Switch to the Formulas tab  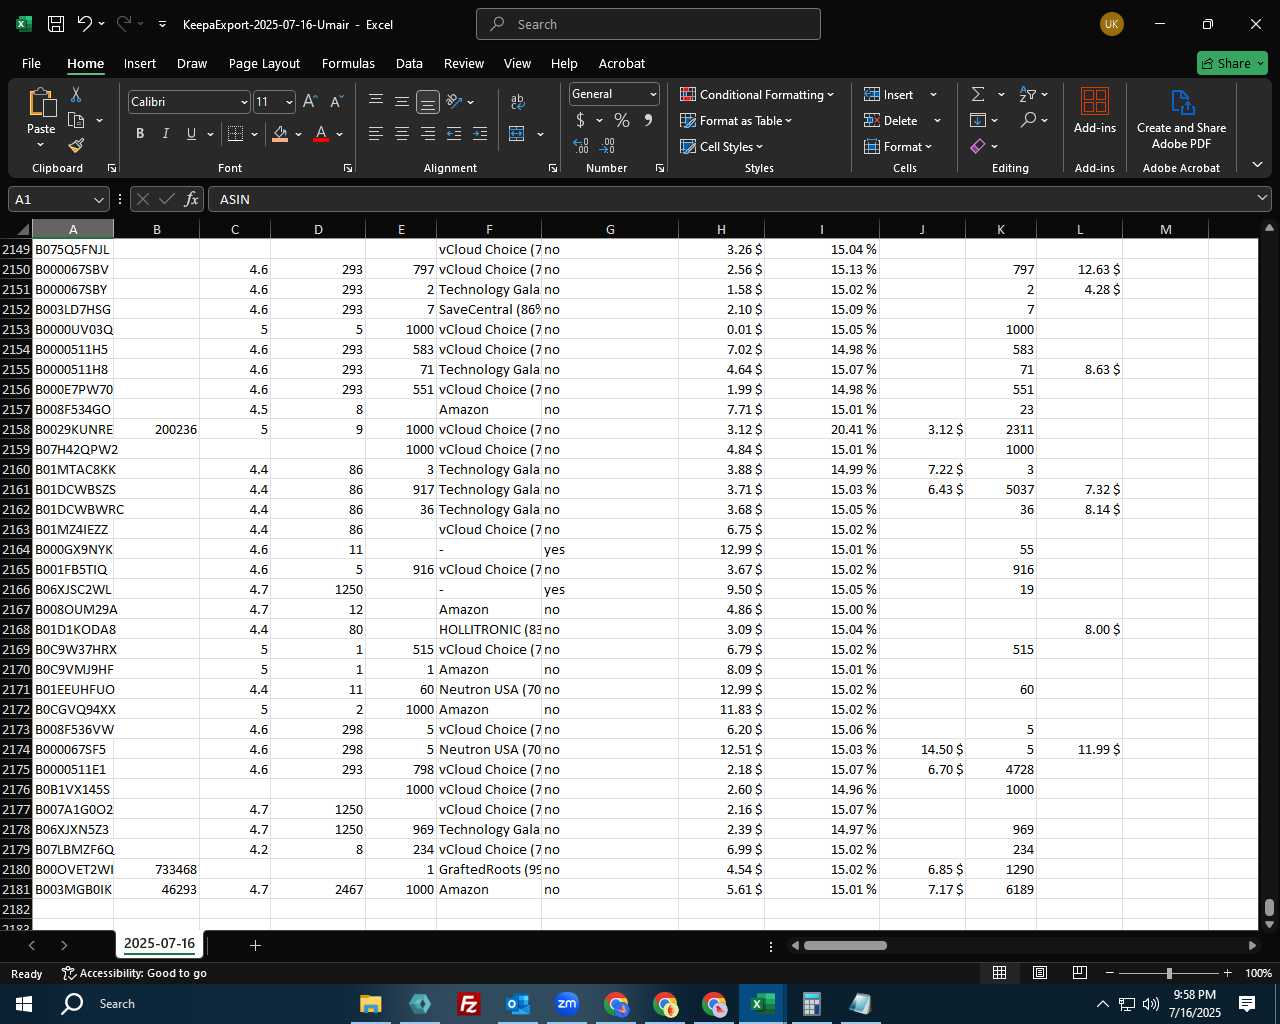point(348,63)
